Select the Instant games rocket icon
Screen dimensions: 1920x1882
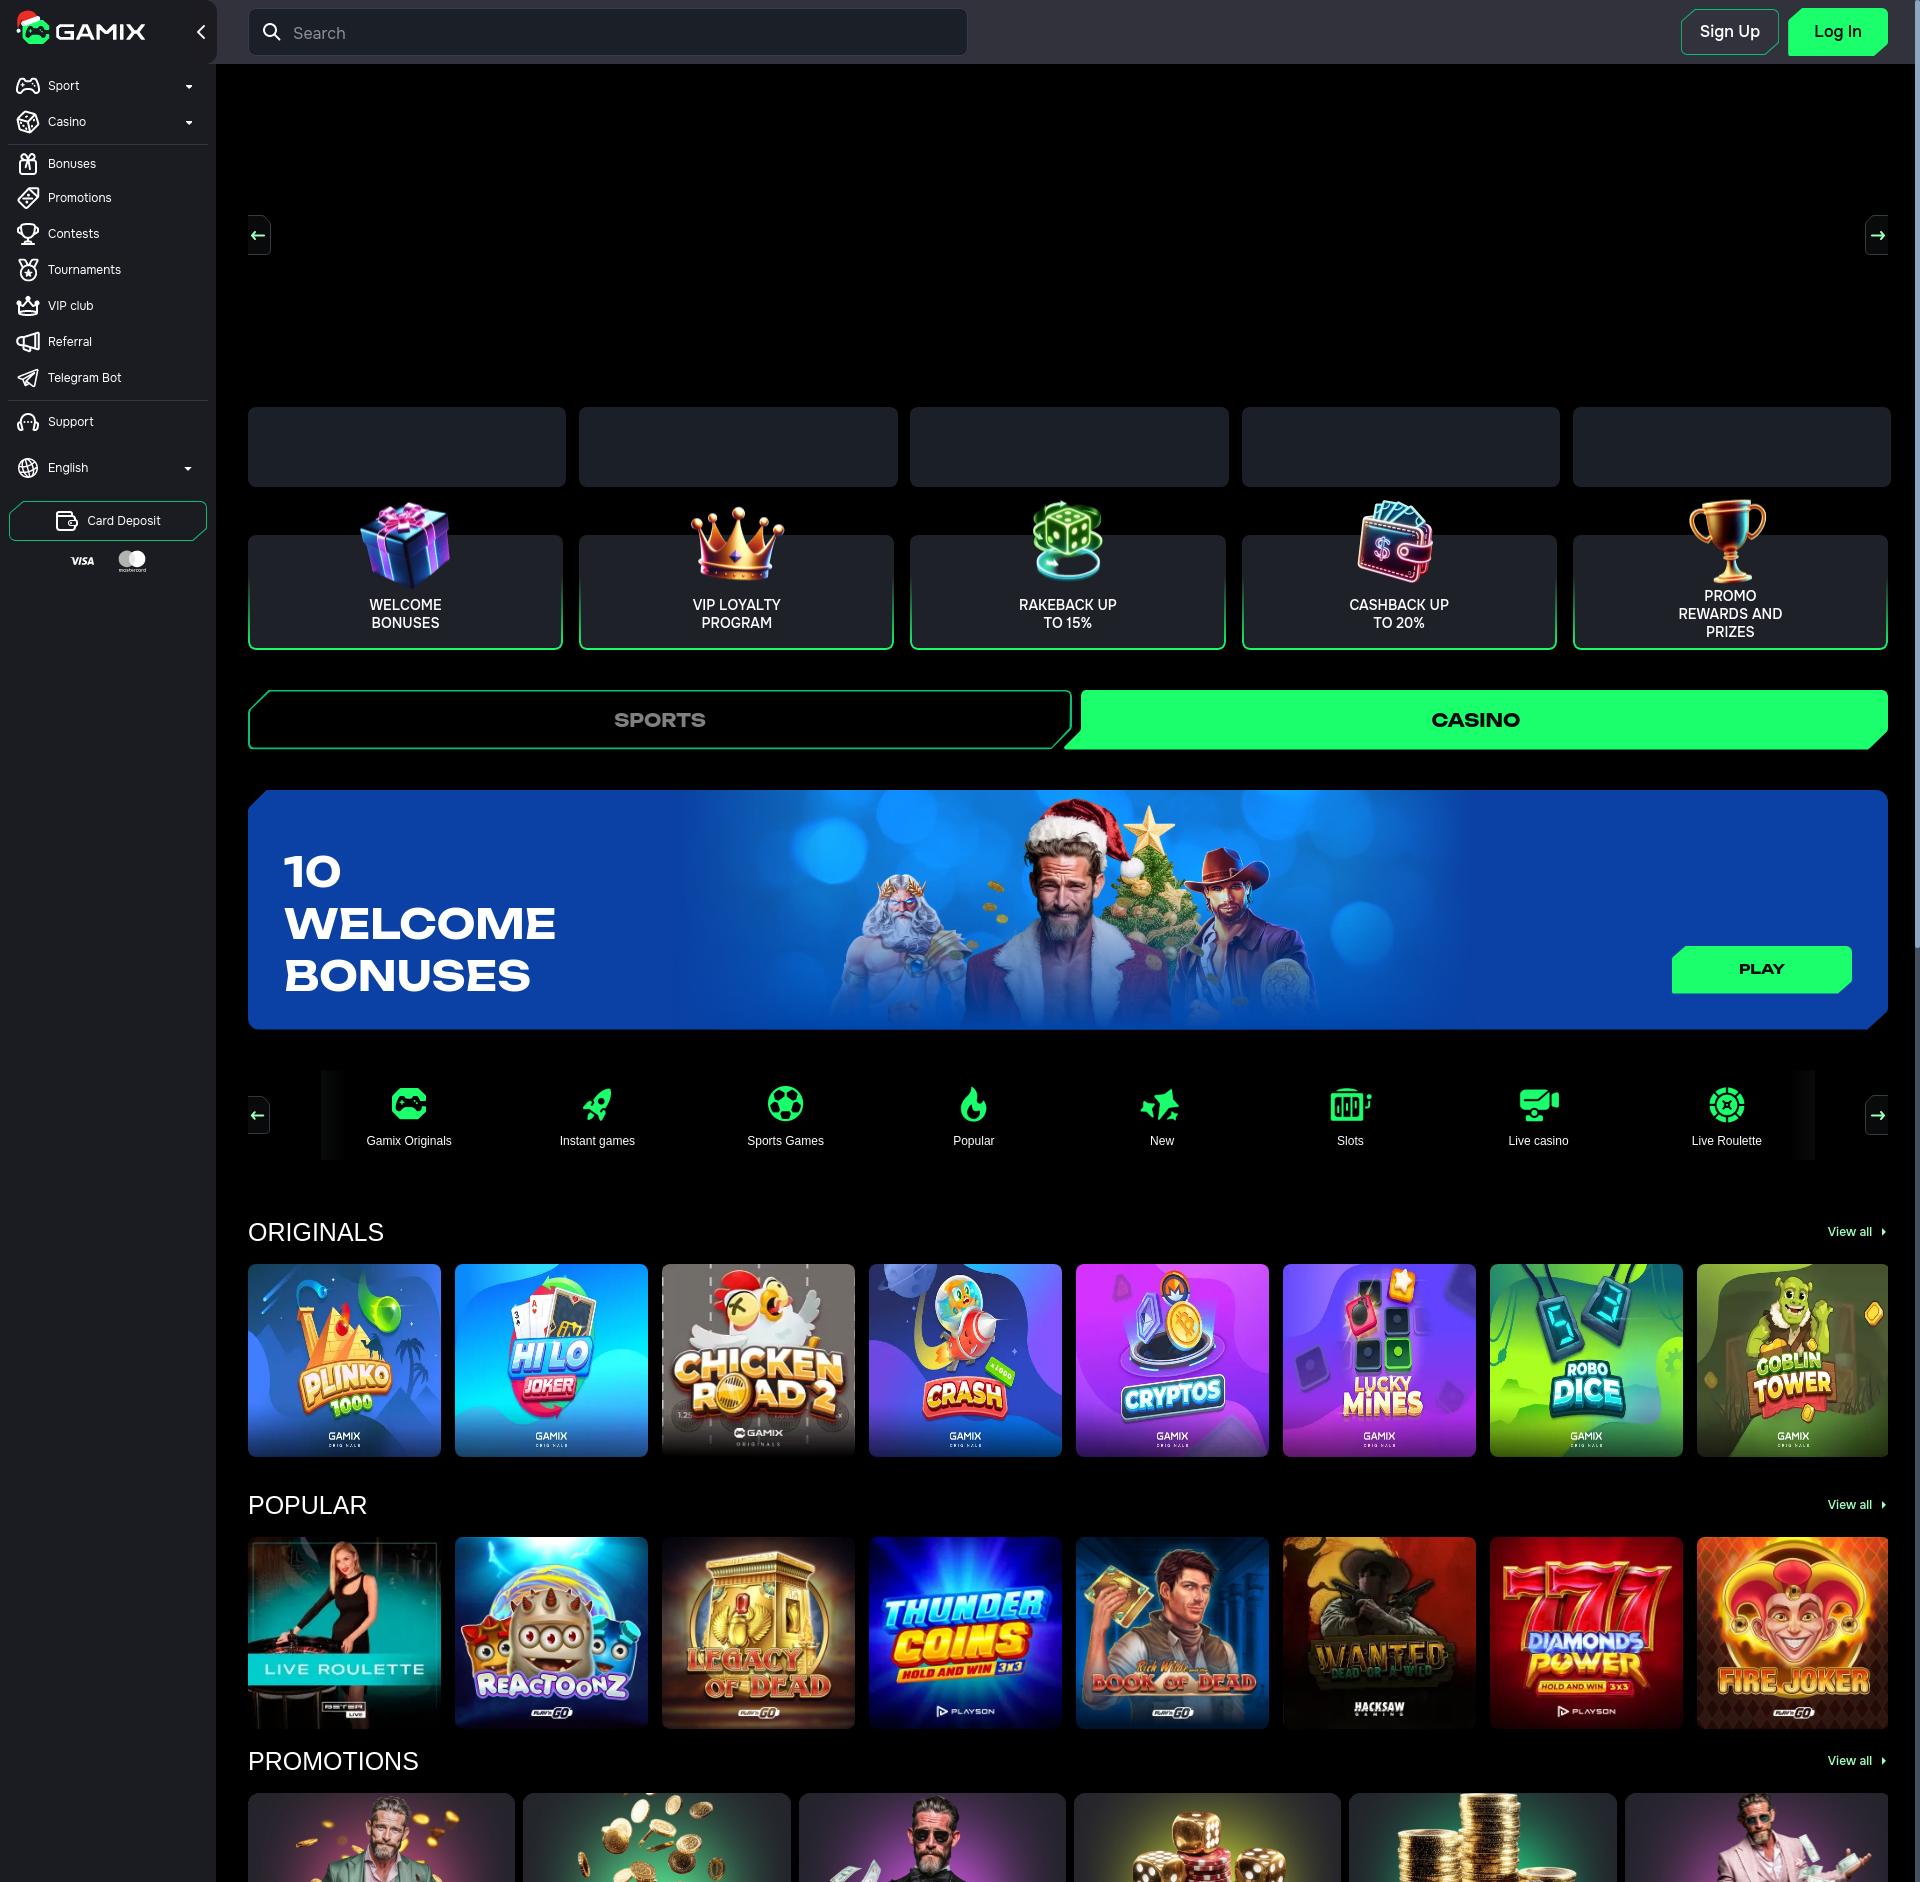click(597, 1104)
